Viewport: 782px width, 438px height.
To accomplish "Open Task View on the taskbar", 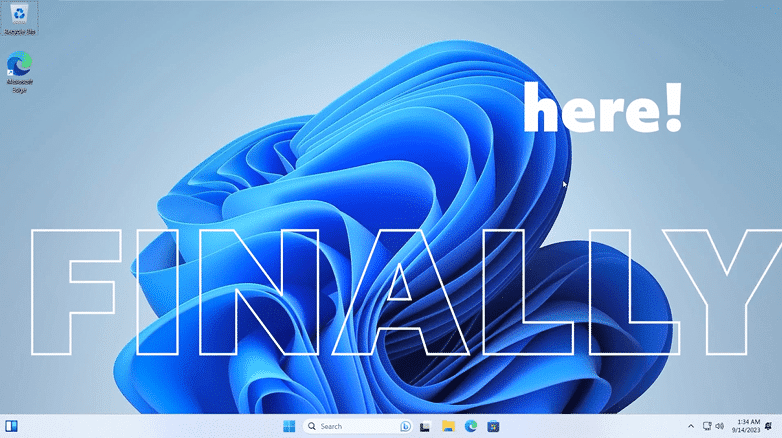I will (425, 427).
